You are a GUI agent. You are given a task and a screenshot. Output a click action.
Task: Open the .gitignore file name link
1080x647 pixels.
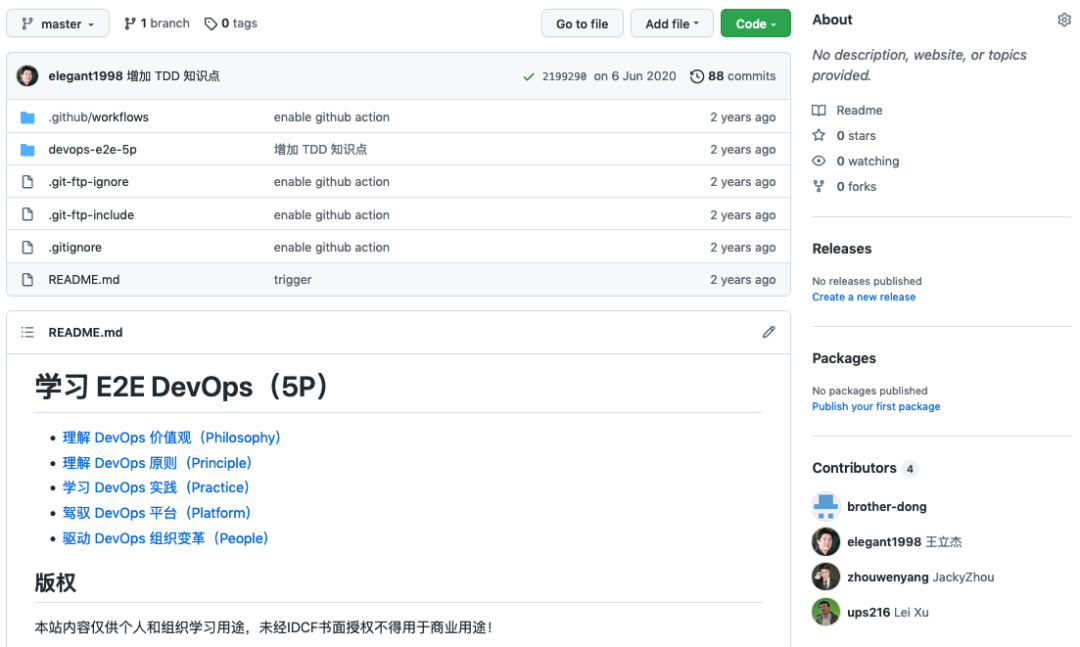75,247
